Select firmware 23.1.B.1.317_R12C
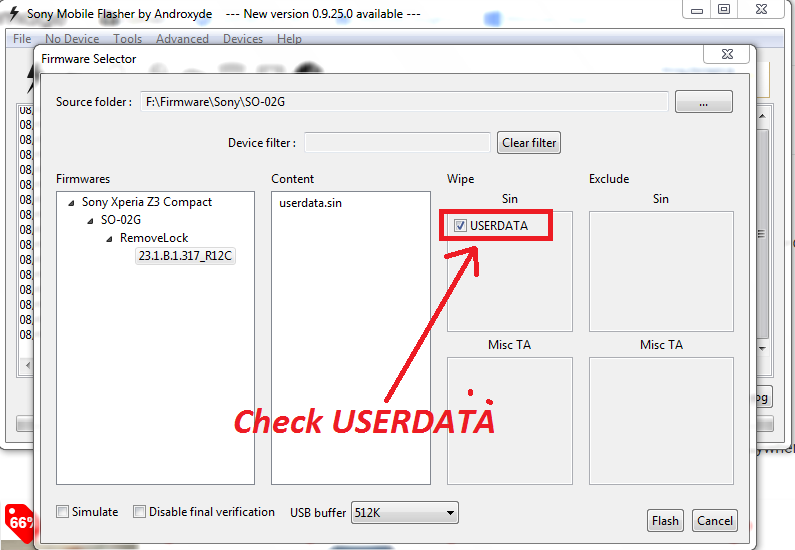The image size is (795, 550). [x=185, y=255]
